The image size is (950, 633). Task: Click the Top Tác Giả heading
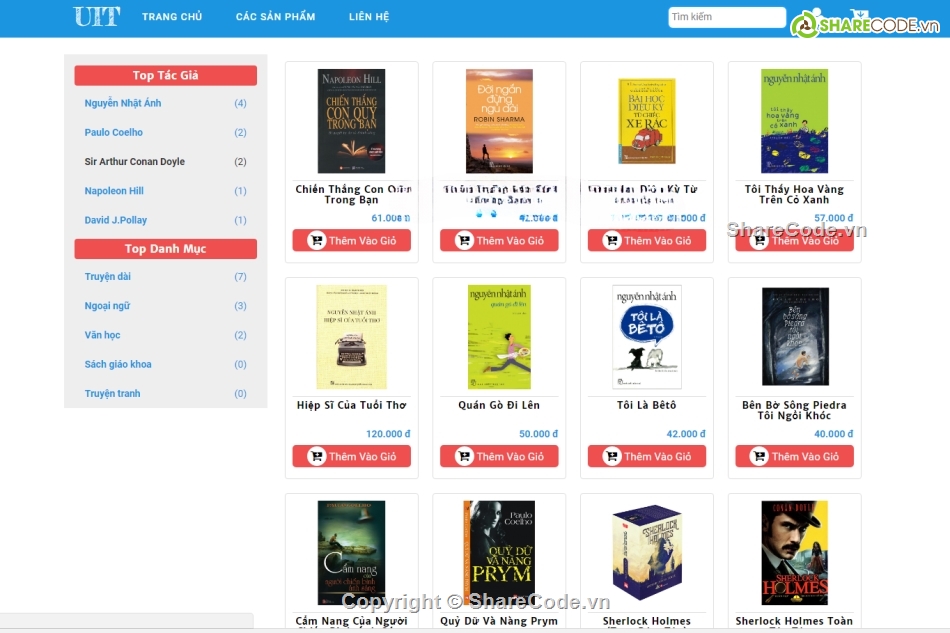point(165,75)
